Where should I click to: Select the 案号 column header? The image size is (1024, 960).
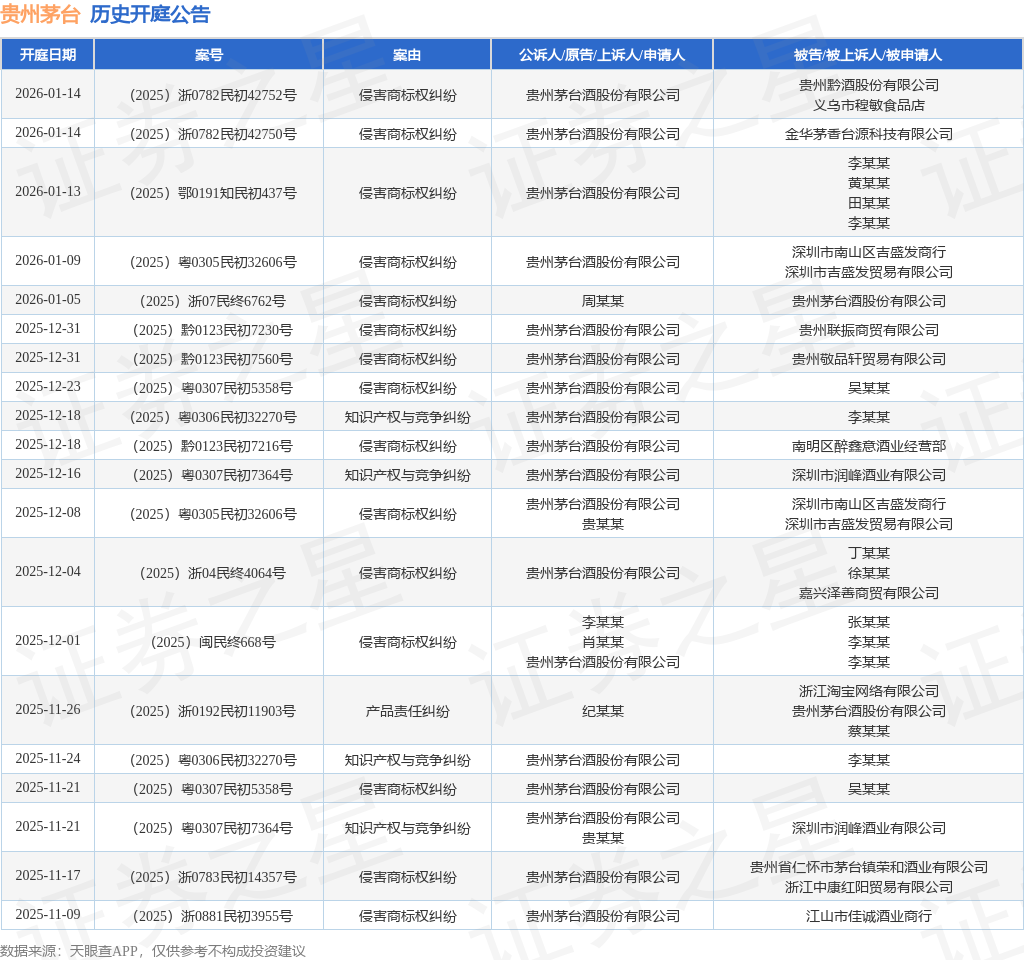209,55
